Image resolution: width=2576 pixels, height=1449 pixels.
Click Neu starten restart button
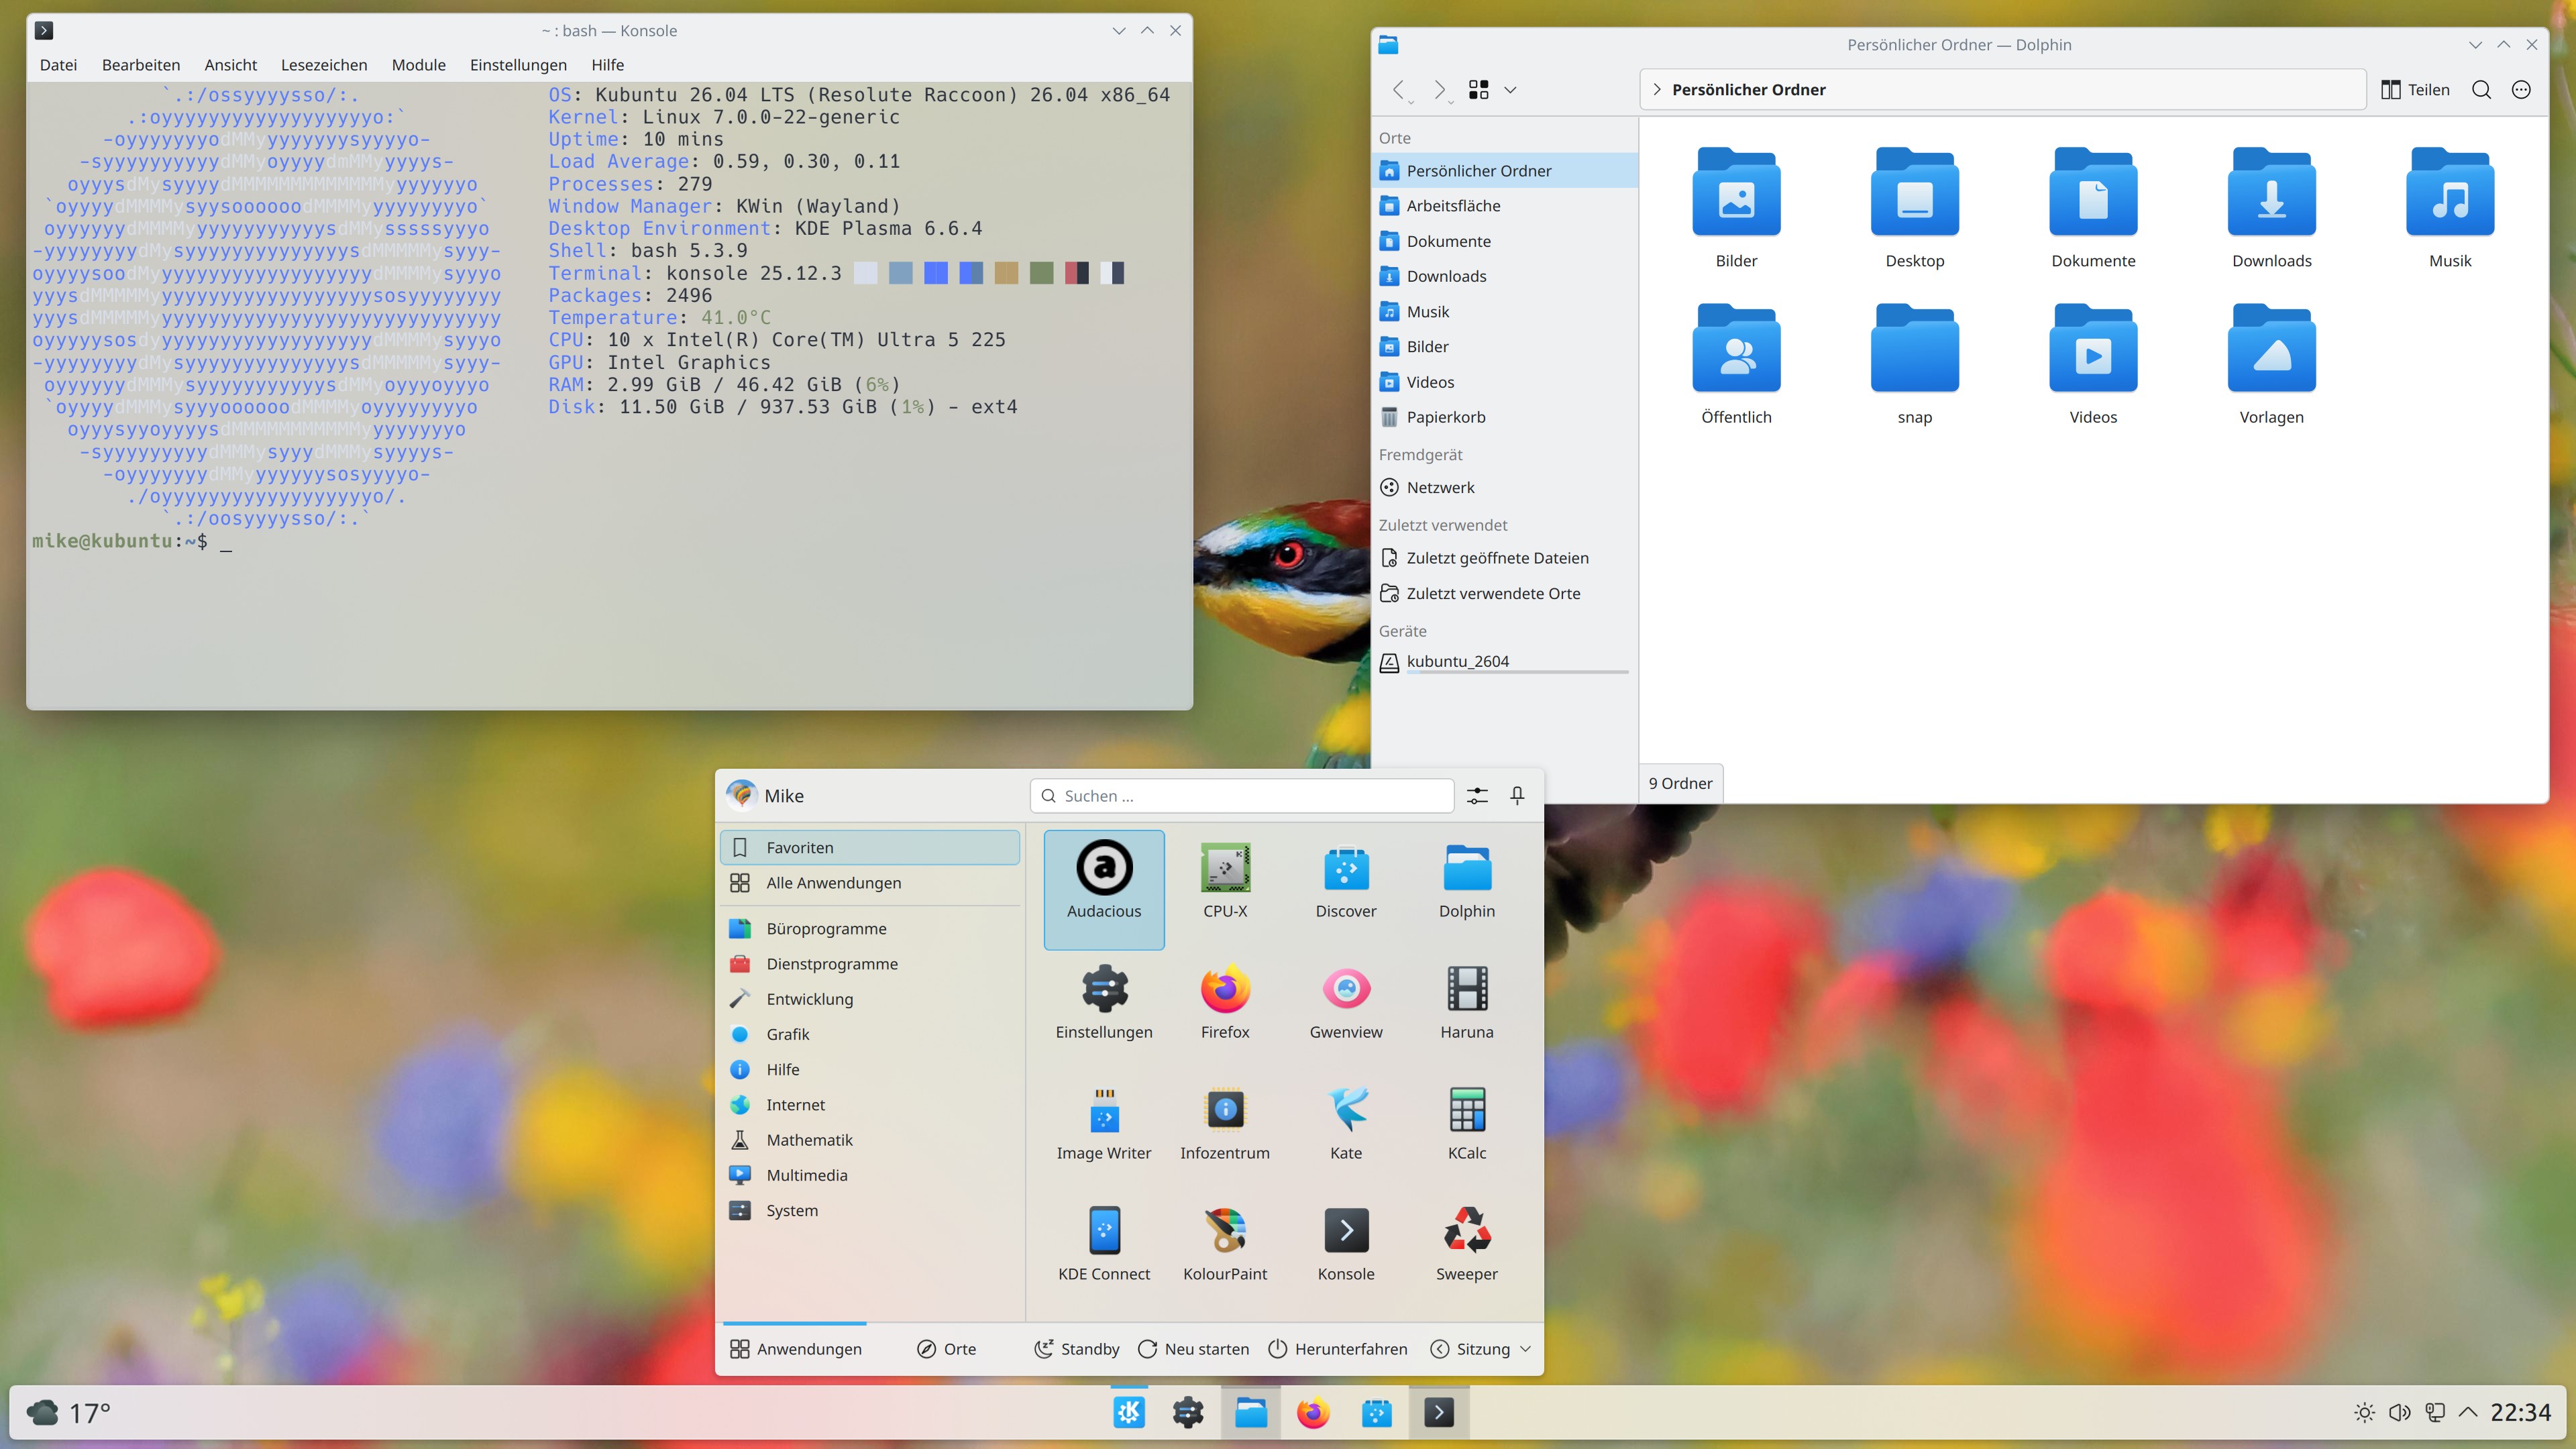click(1194, 1349)
